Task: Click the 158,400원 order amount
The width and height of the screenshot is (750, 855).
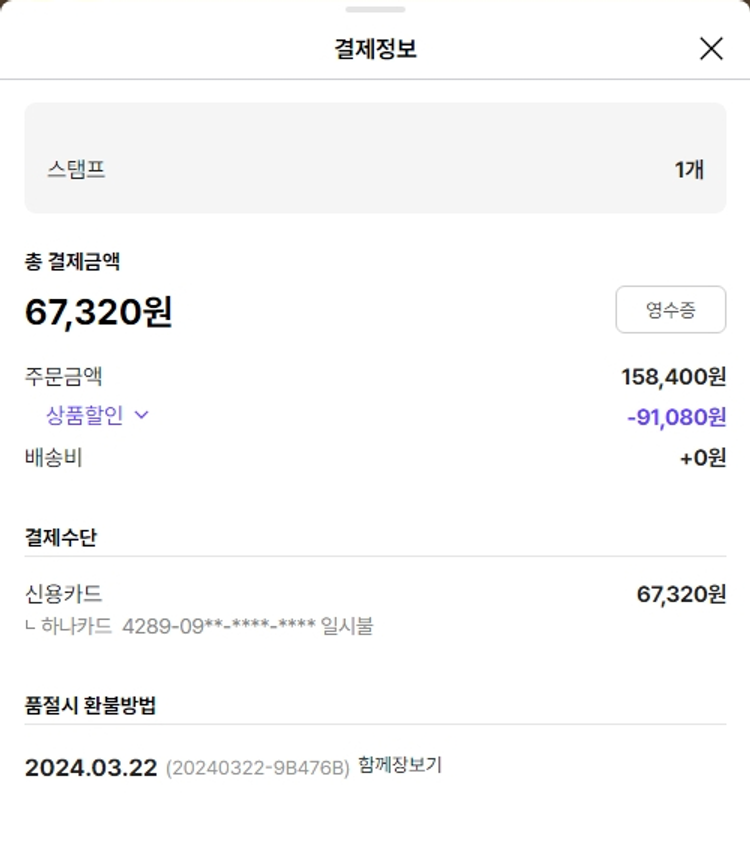Action: pos(673,377)
